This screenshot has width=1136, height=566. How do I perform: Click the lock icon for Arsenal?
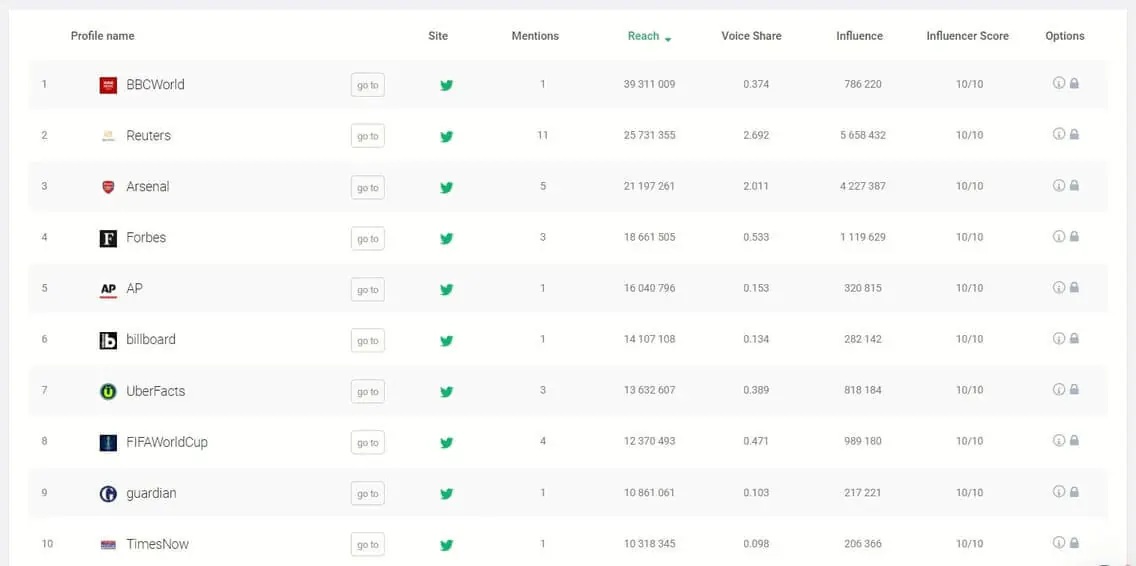1074,186
